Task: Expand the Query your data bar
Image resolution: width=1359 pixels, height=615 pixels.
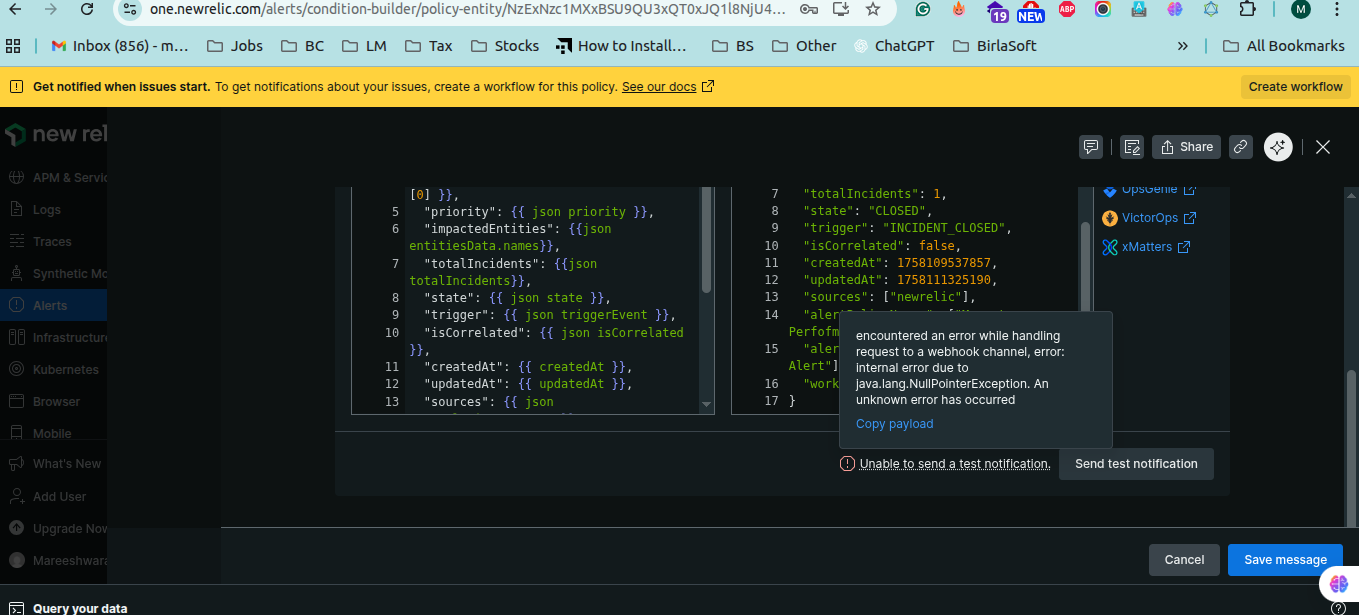Action: pos(679,607)
